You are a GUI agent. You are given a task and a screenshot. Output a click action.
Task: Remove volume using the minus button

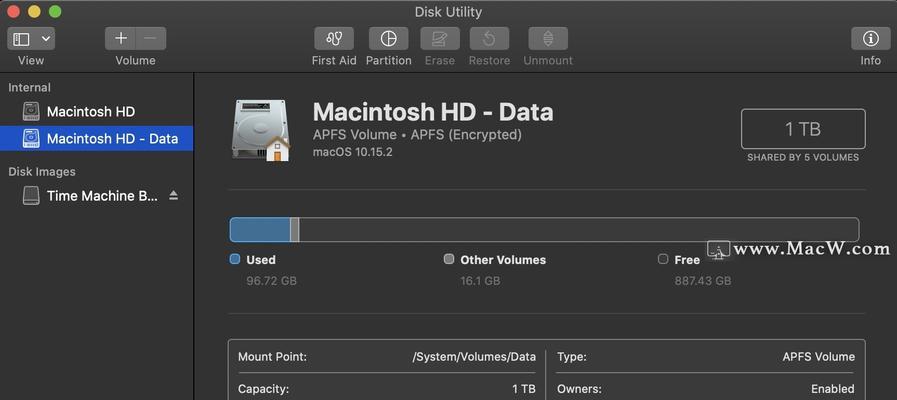(x=151, y=39)
